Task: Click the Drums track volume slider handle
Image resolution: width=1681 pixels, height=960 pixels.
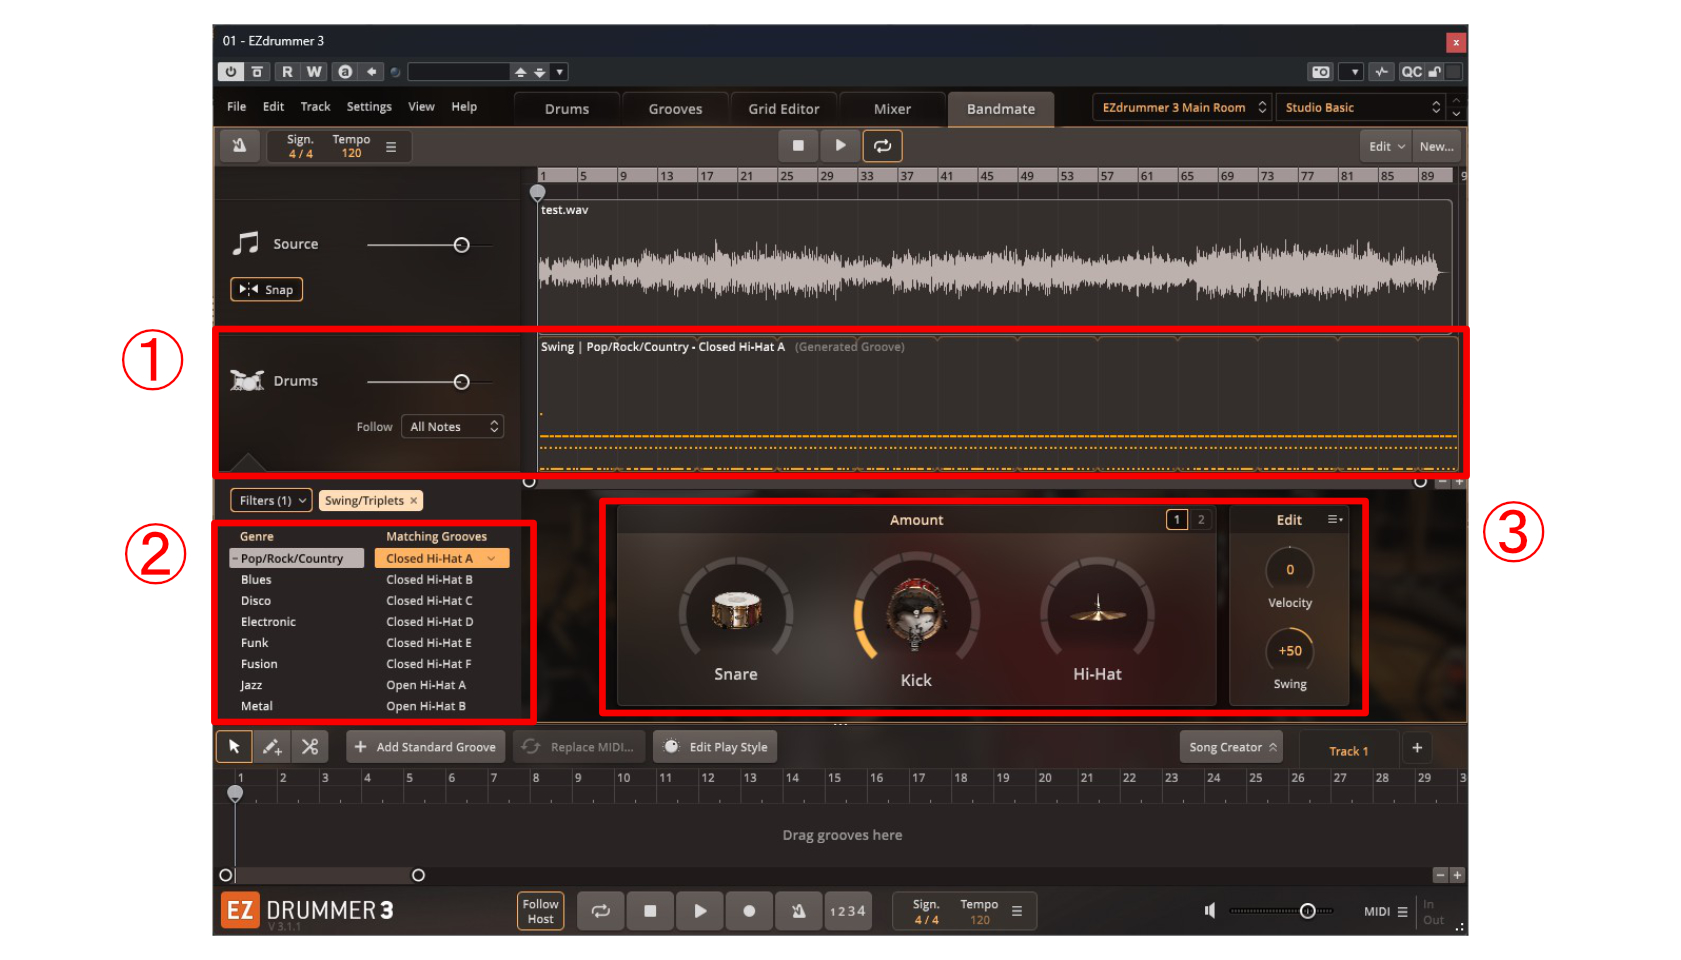Action: pos(461,382)
